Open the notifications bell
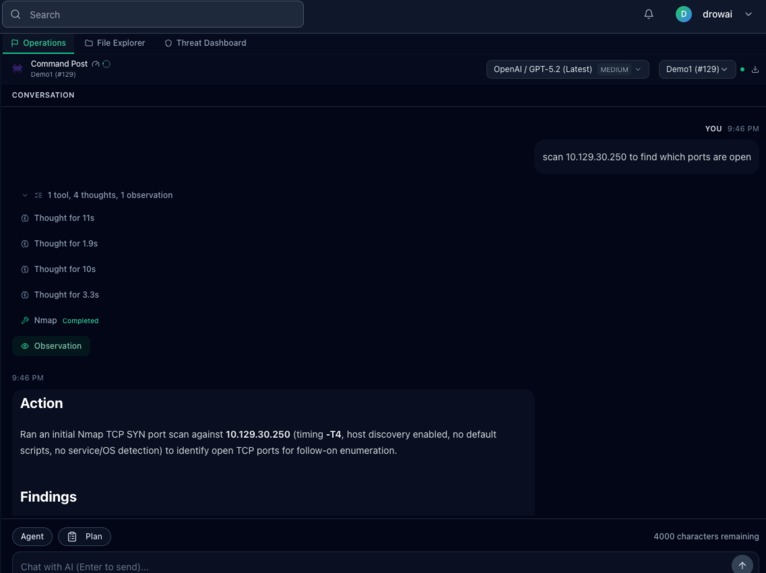Screen dimensions: 766x573 [648, 14]
